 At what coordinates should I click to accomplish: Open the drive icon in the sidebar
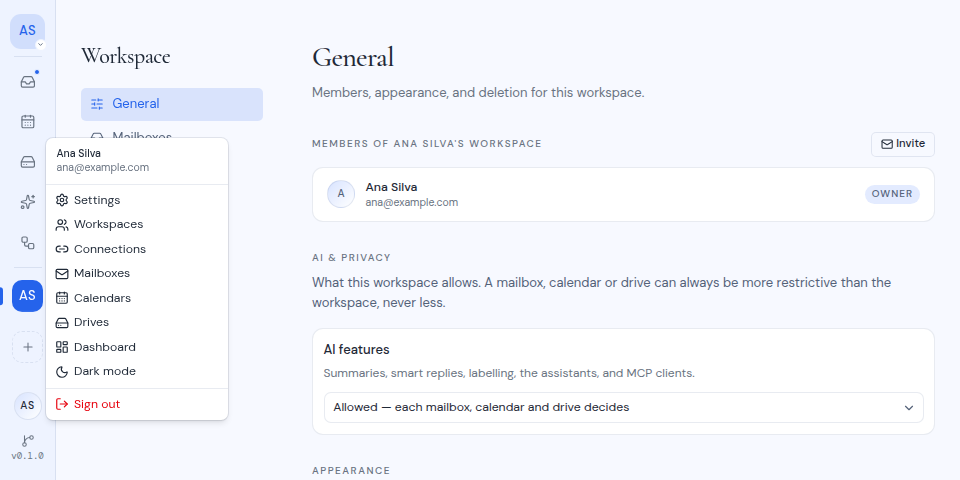(x=28, y=162)
